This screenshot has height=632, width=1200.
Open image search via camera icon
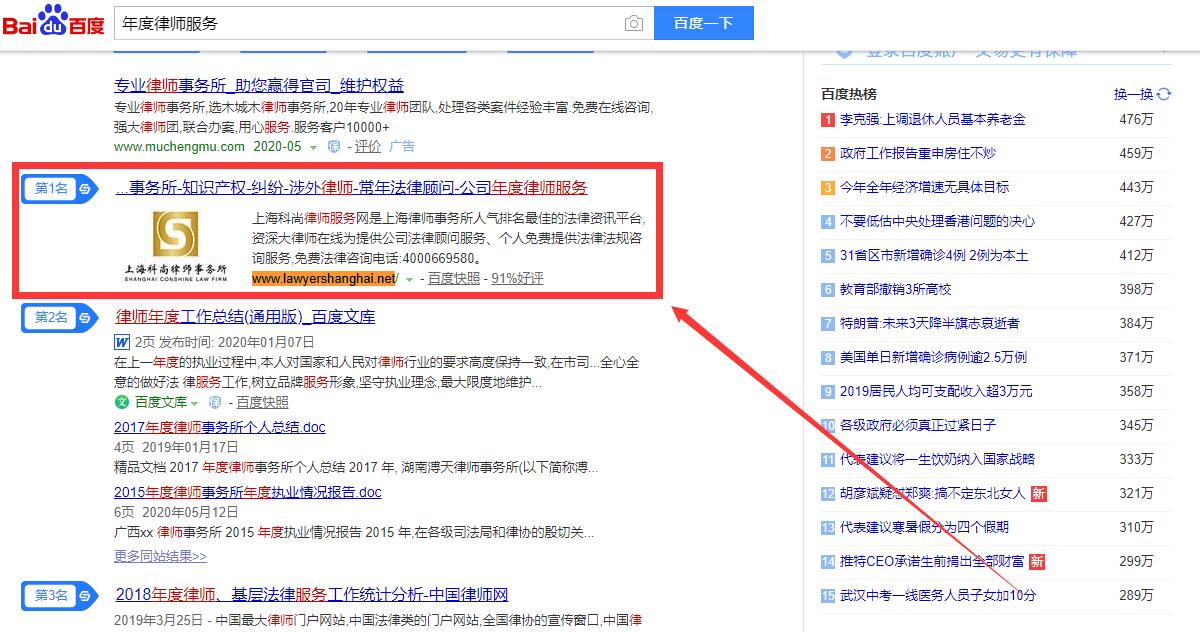(633, 23)
